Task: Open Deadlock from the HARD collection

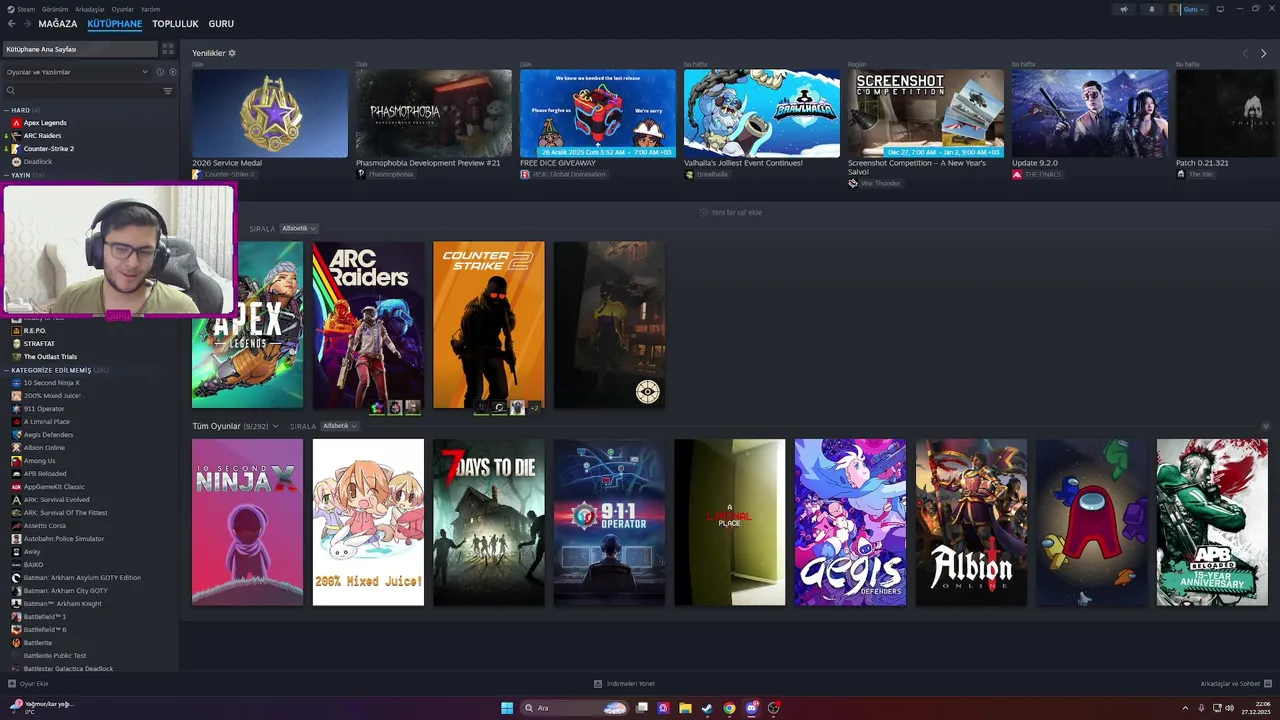Action: pos(38,162)
